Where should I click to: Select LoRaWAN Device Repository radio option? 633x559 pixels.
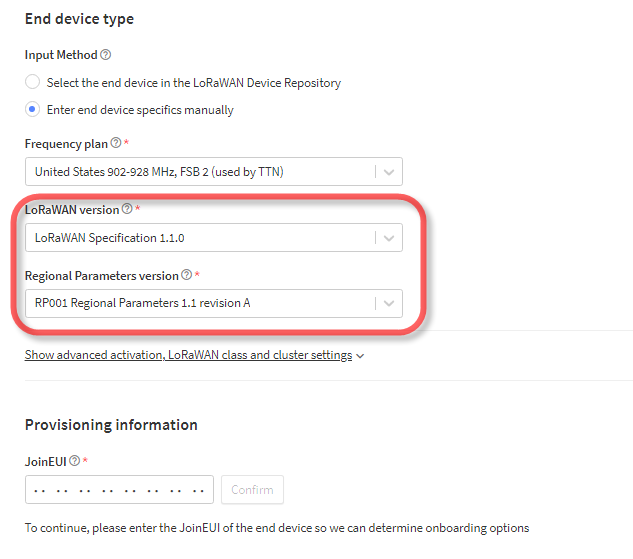[x=32, y=82]
